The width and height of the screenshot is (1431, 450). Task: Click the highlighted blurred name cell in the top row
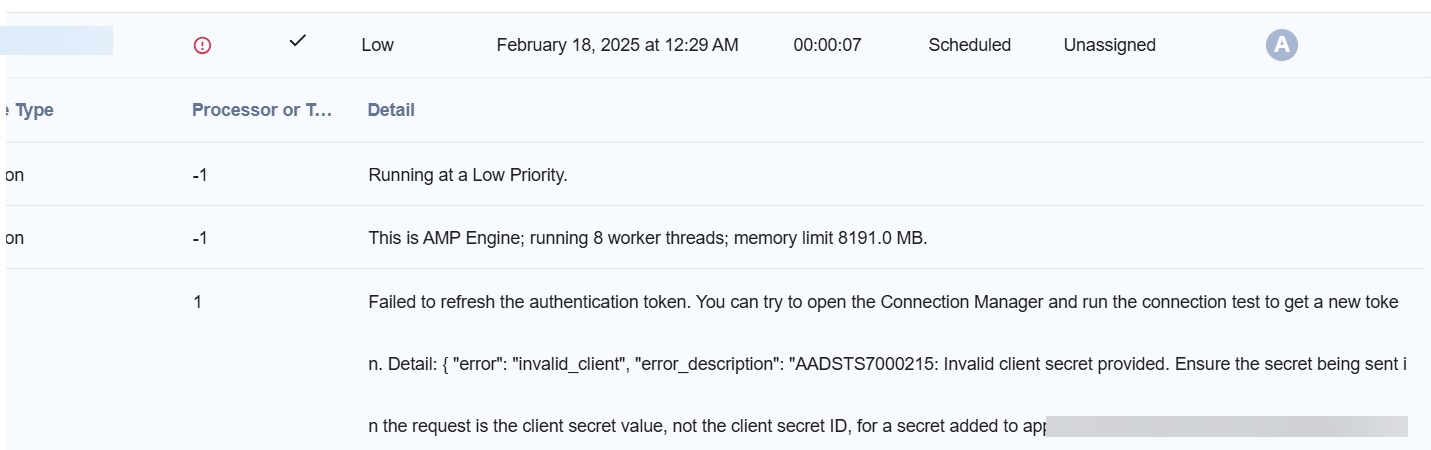[57, 41]
